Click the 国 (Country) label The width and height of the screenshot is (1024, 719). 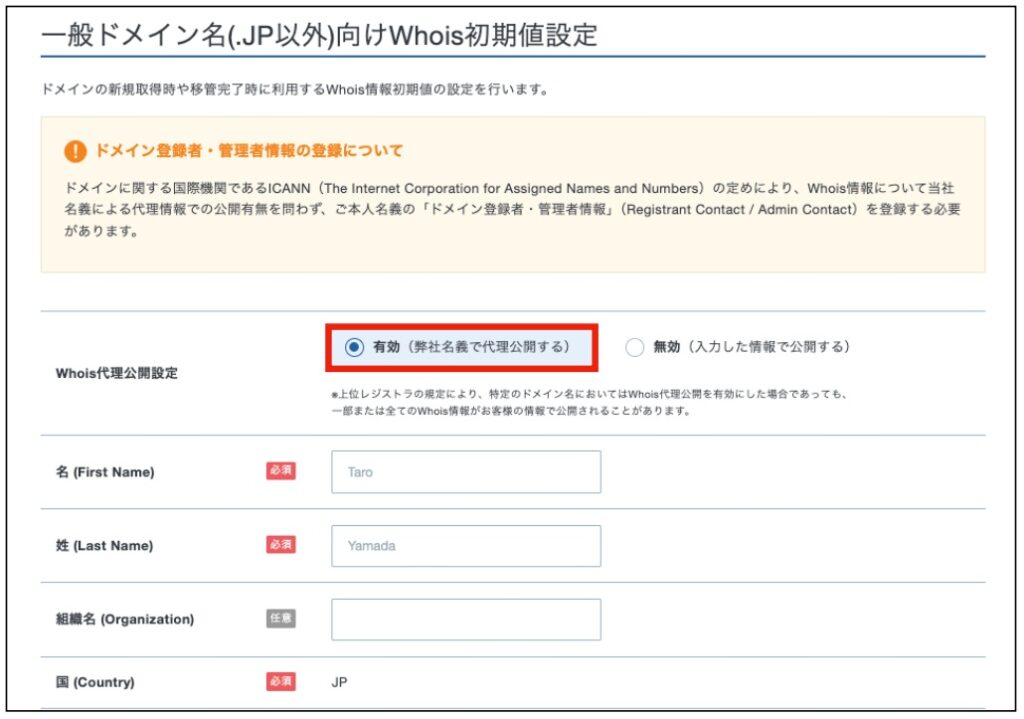pos(95,683)
